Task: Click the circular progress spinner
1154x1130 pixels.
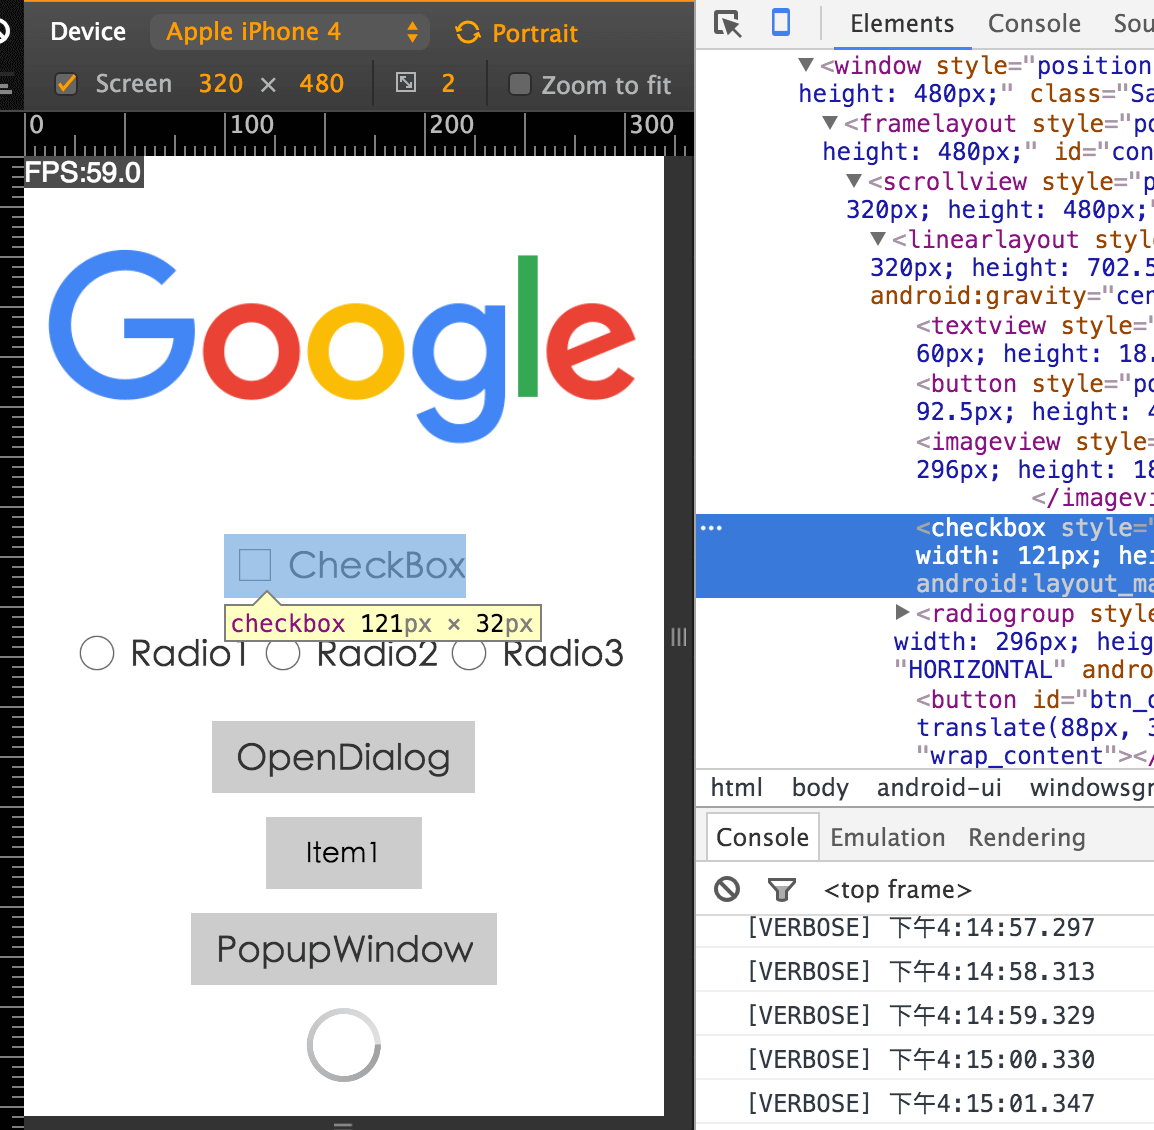Action: point(344,1045)
